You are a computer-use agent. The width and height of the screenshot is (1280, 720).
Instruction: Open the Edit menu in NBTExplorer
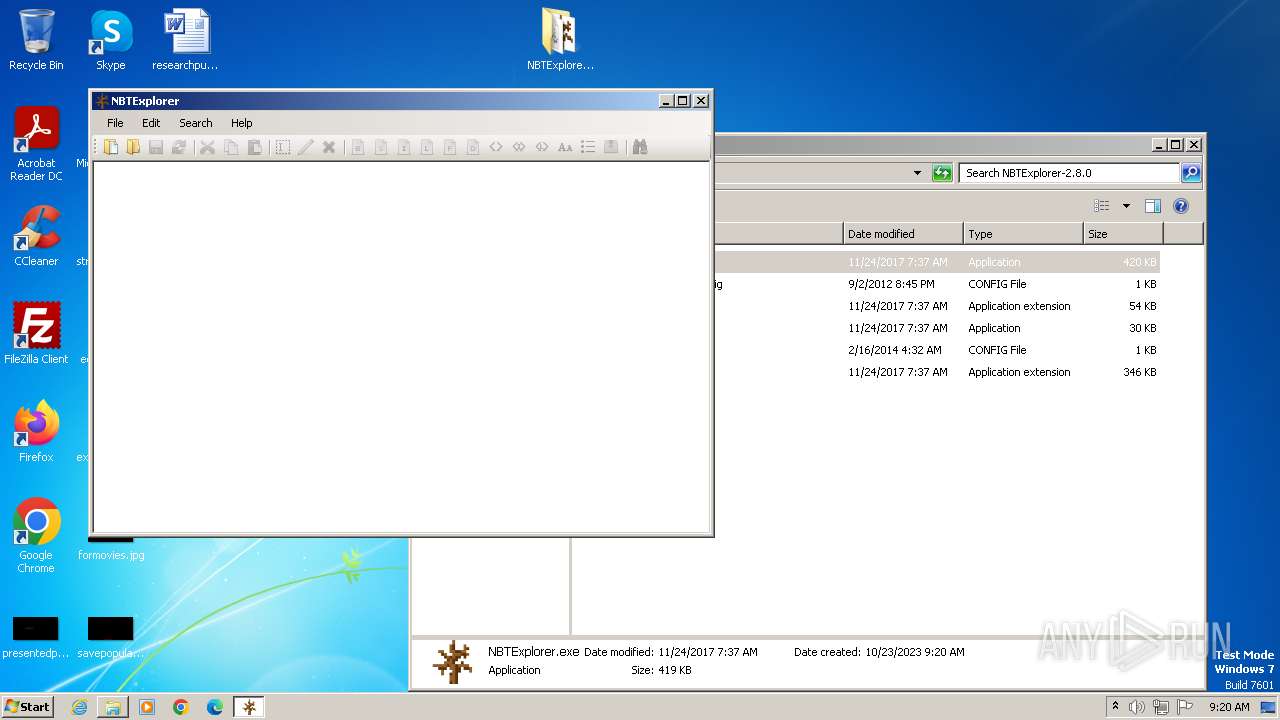click(x=151, y=123)
